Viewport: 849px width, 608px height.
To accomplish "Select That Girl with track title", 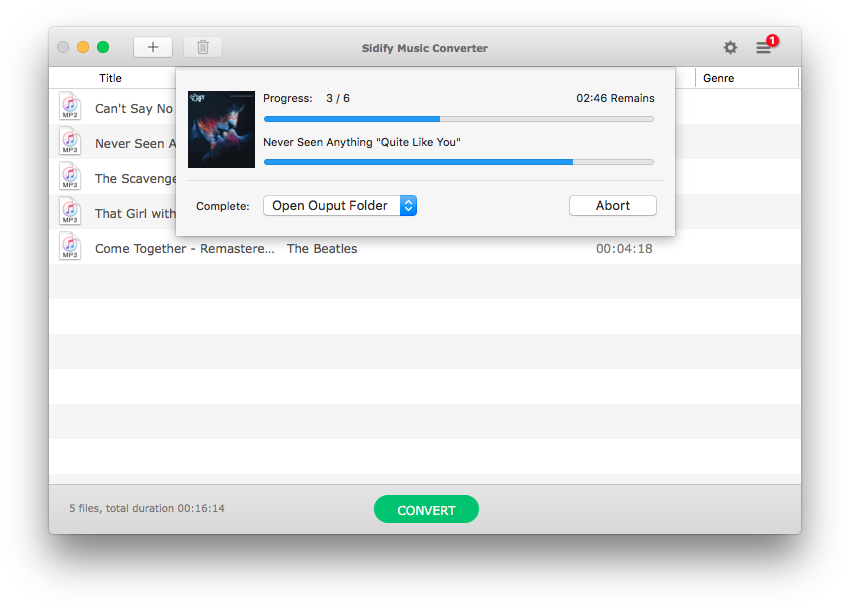I will 135,214.
